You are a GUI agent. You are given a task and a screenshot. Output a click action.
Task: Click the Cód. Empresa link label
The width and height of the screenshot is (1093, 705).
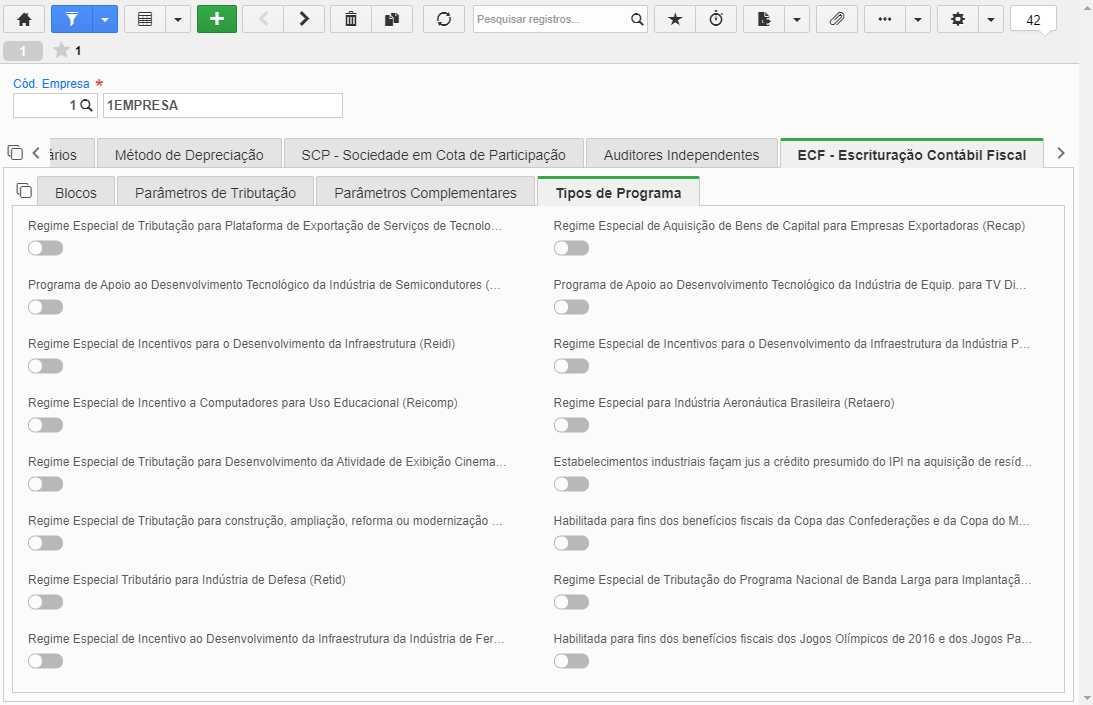(x=52, y=84)
